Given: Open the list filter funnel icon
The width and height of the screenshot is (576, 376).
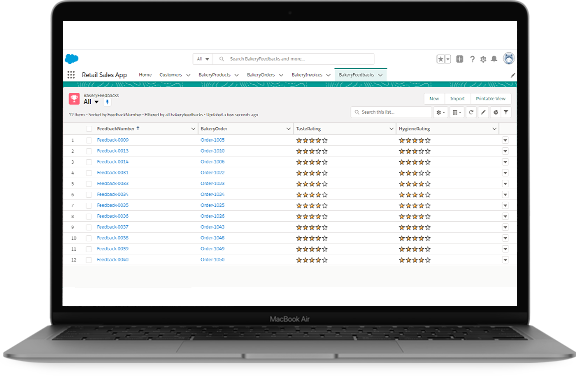Looking at the screenshot, I should point(506,112).
